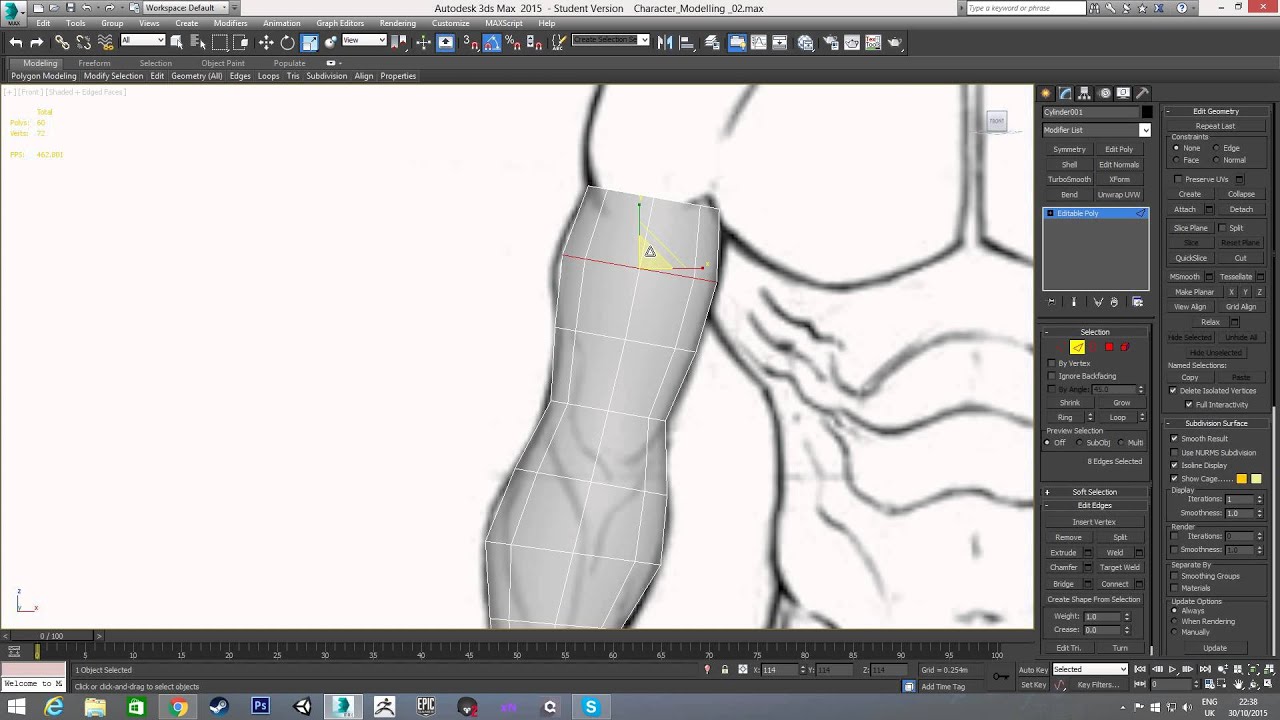Switch to Hierarchy command panel tab
1280x720 pixels.
[1085, 93]
